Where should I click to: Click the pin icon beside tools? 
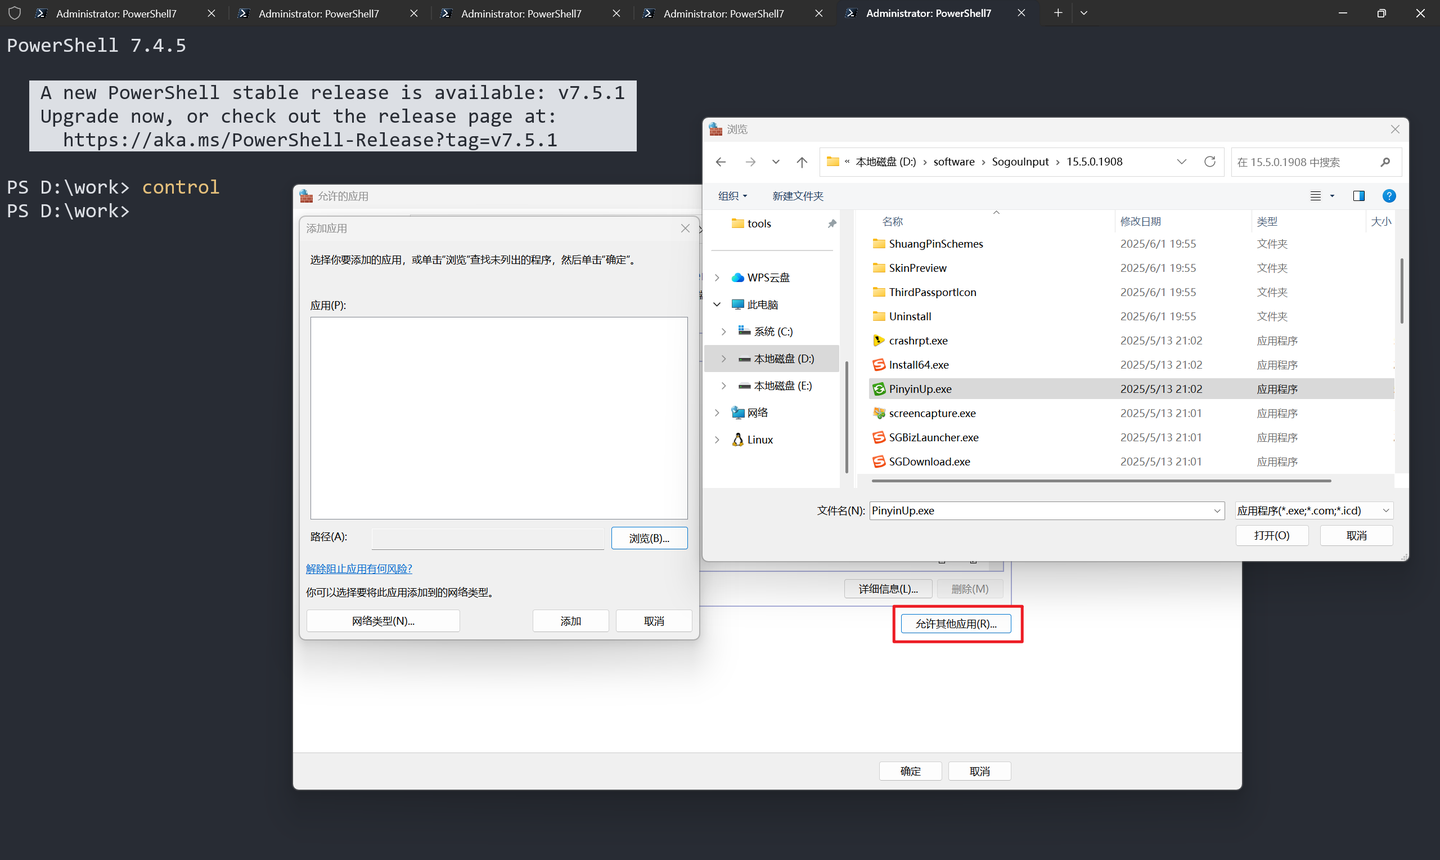click(831, 224)
